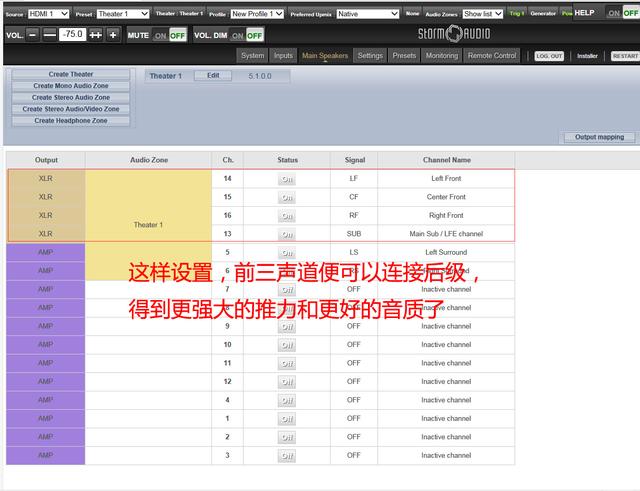Switch on inactive channel 10
The height and width of the screenshot is (491, 640).
coord(287,345)
